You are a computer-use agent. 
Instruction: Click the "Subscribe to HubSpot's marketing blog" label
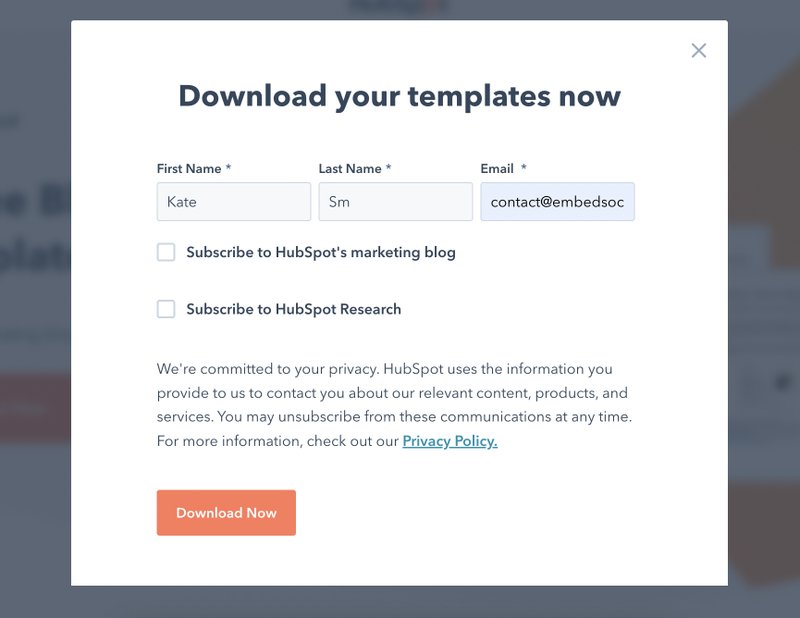tap(320, 253)
